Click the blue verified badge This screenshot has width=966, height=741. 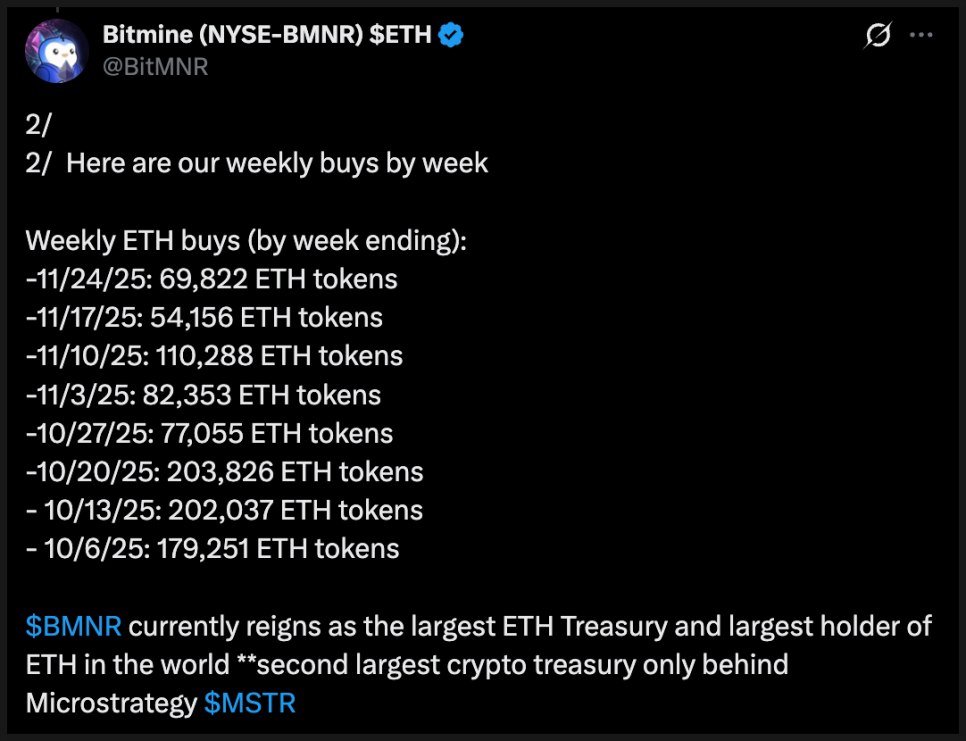tap(453, 36)
